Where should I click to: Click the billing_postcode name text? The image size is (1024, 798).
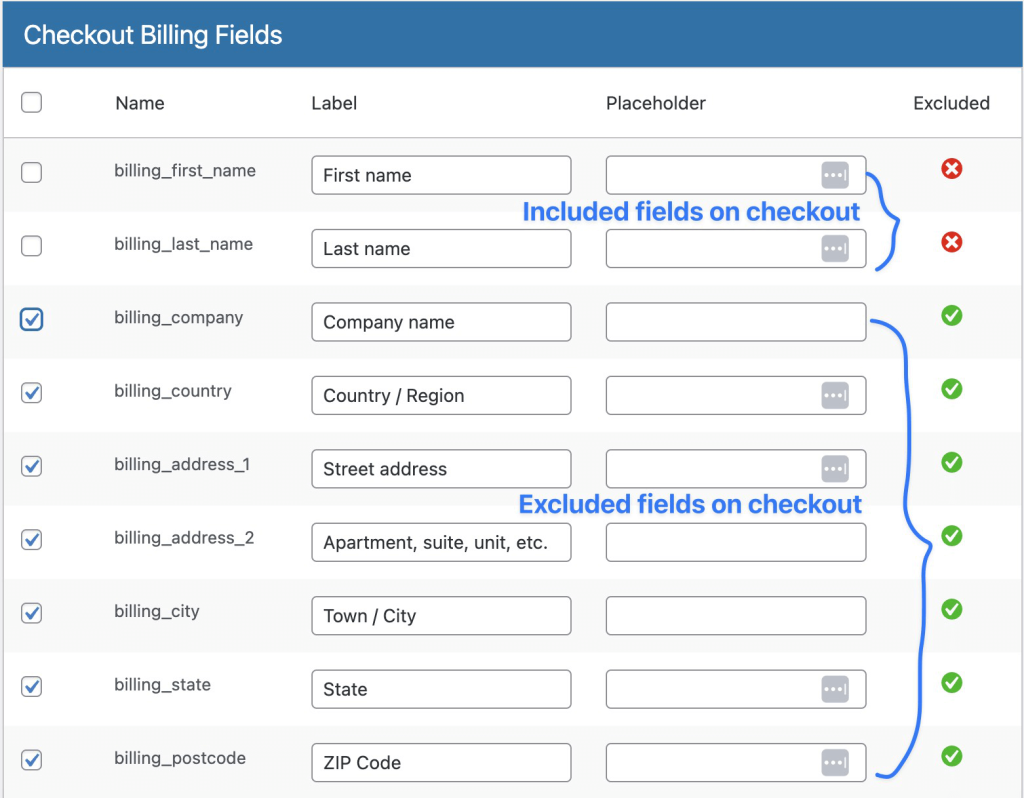click(x=180, y=758)
